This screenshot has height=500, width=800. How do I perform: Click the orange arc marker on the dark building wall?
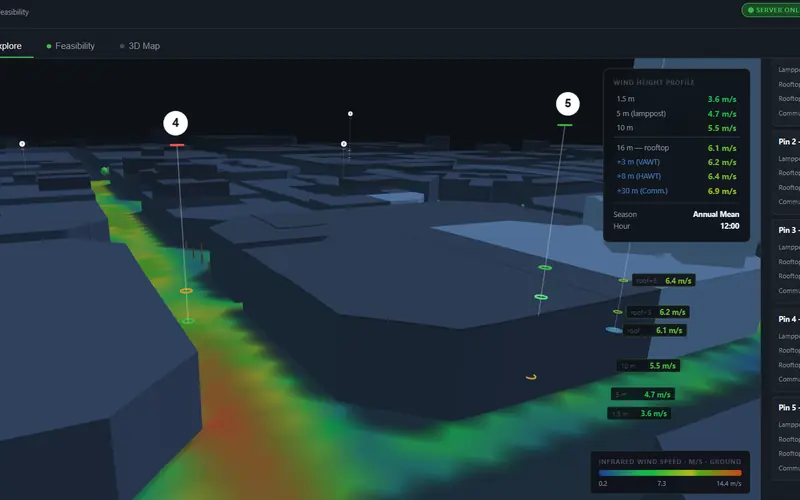coord(531,378)
